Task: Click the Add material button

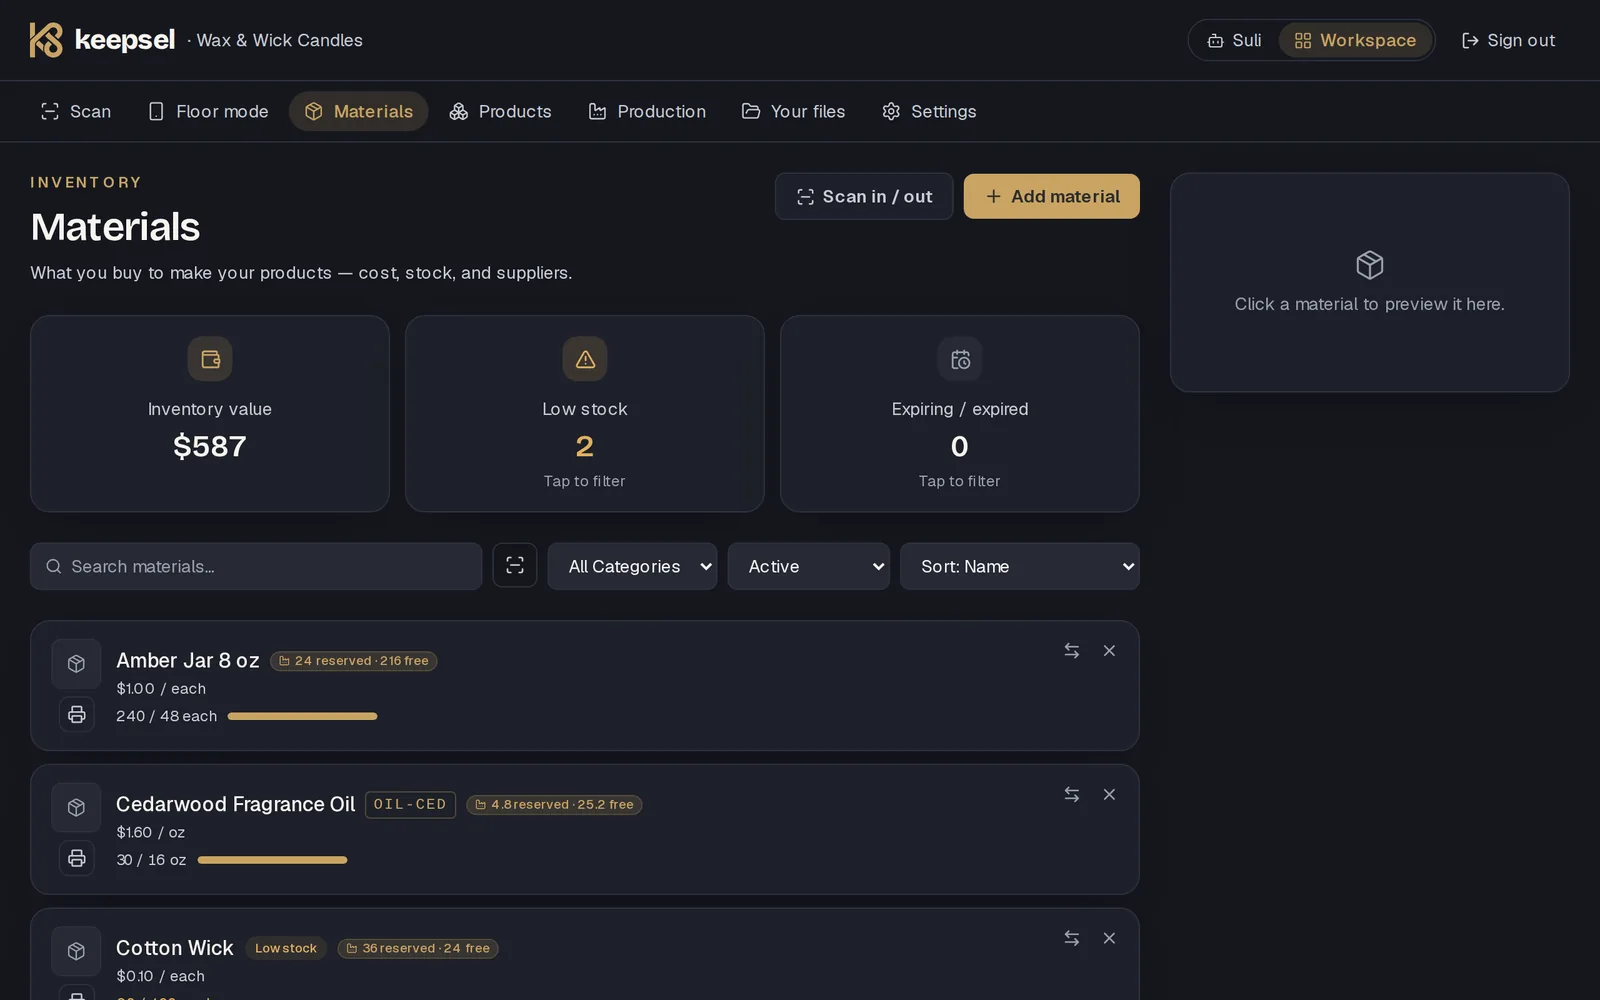Action: point(1052,197)
